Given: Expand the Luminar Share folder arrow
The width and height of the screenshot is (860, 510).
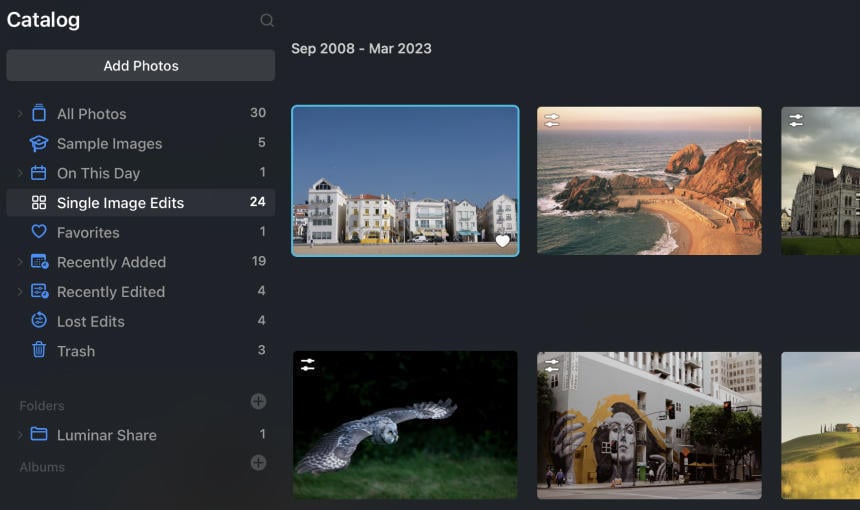Looking at the screenshot, I should [20, 435].
